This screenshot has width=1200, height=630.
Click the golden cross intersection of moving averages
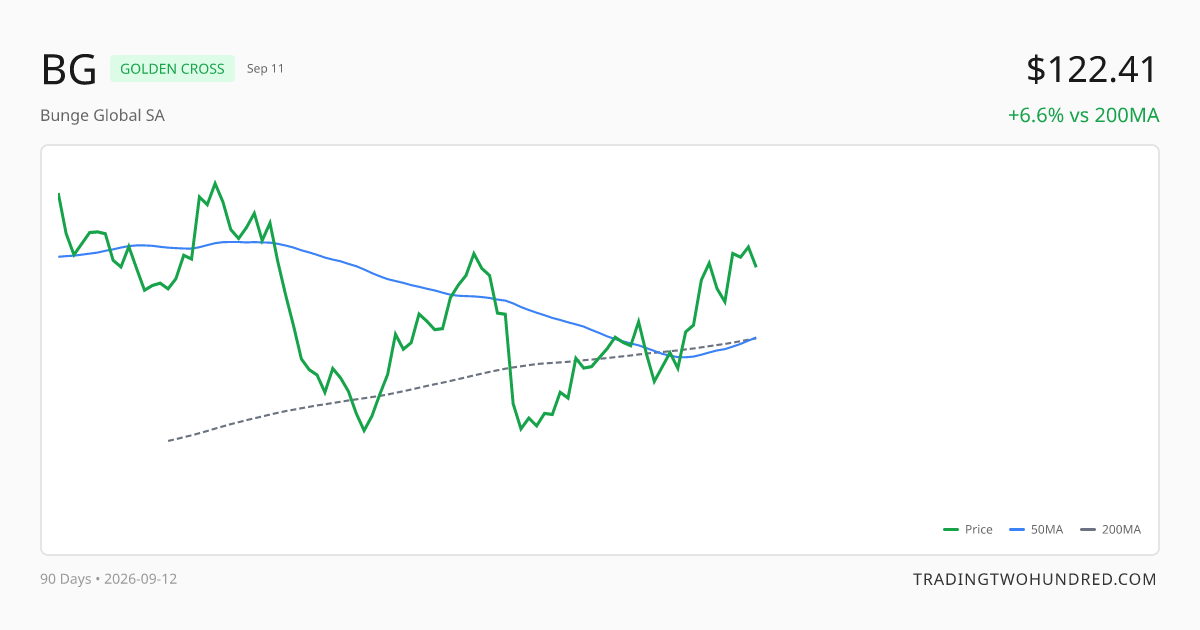click(754, 338)
